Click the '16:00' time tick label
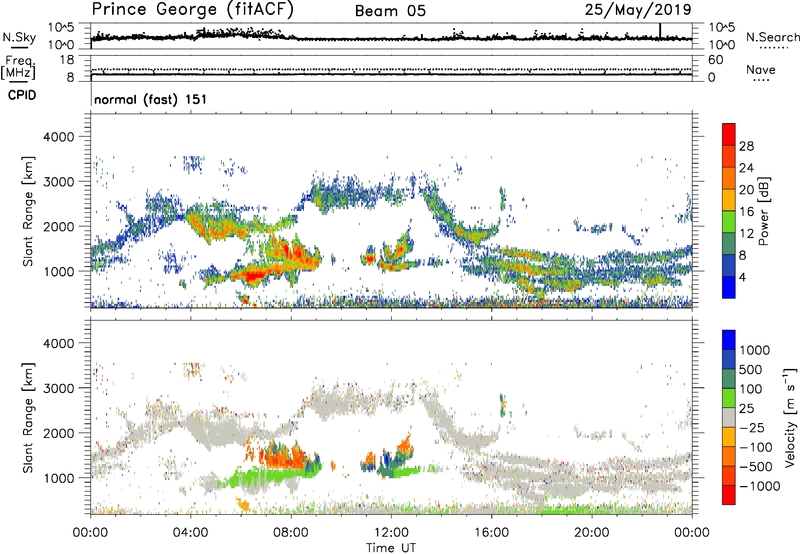This screenshot has width=800, height=554. (x=491, y=533)
